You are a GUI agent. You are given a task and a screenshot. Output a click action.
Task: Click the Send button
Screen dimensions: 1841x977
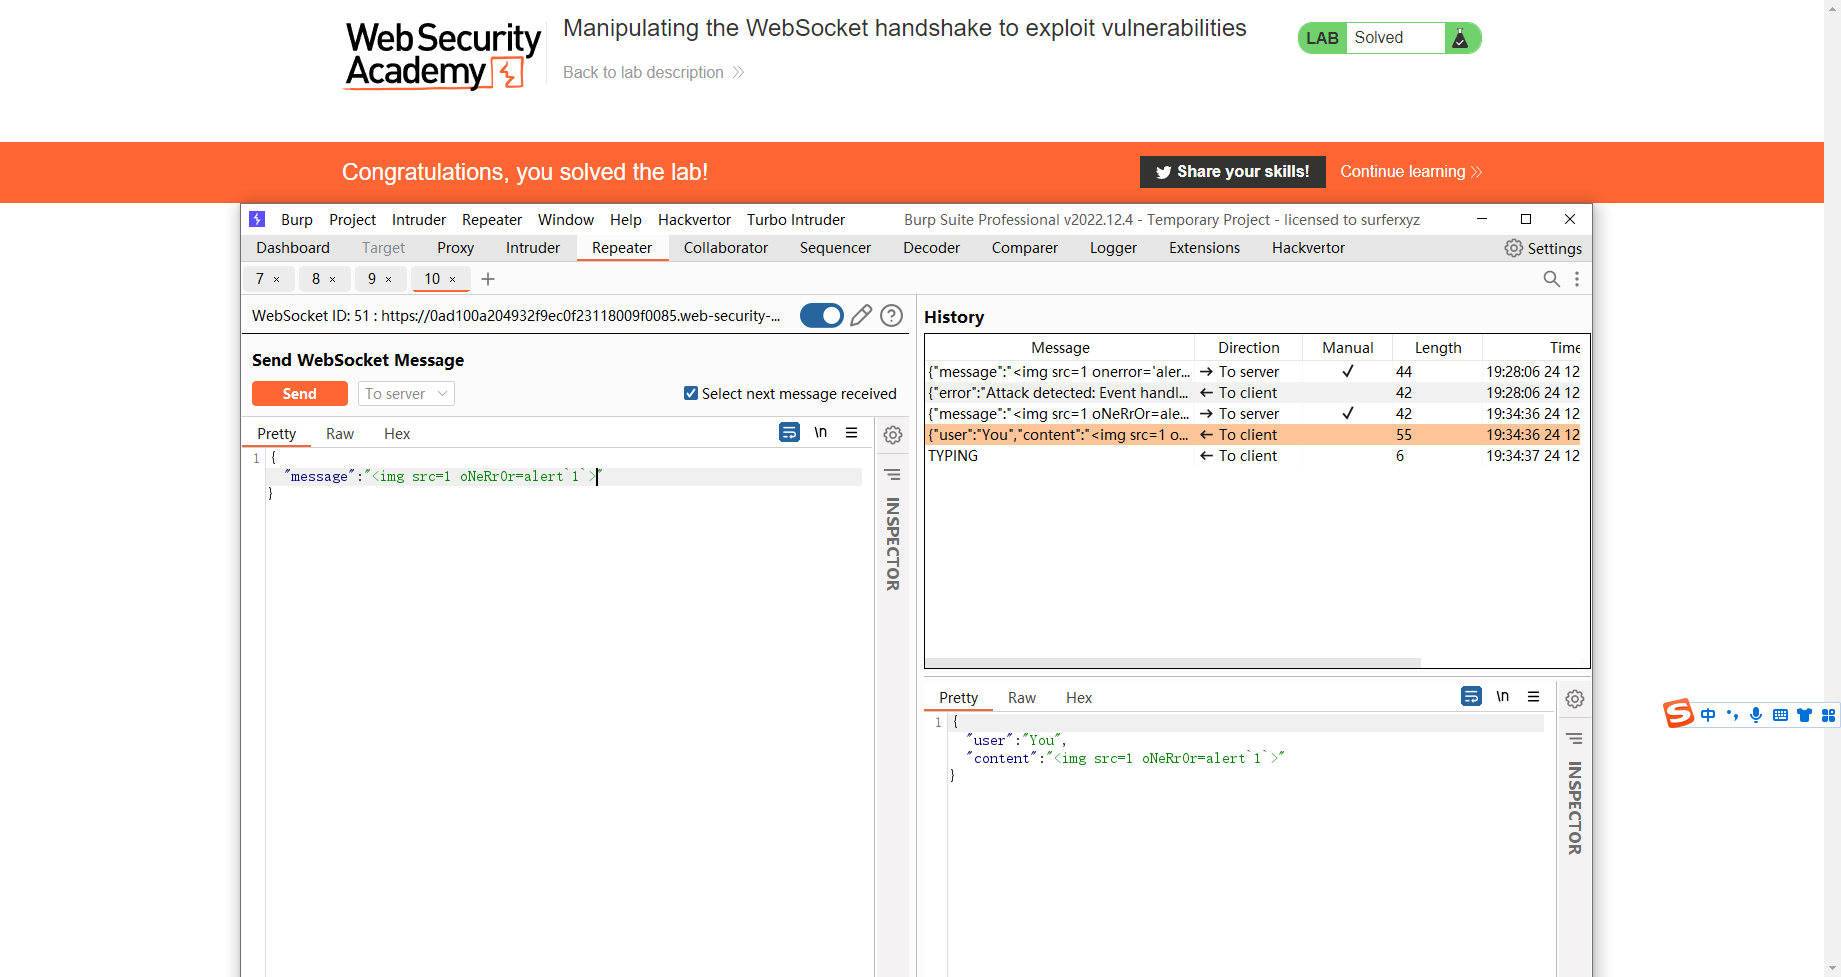click(x=299, y=393)
